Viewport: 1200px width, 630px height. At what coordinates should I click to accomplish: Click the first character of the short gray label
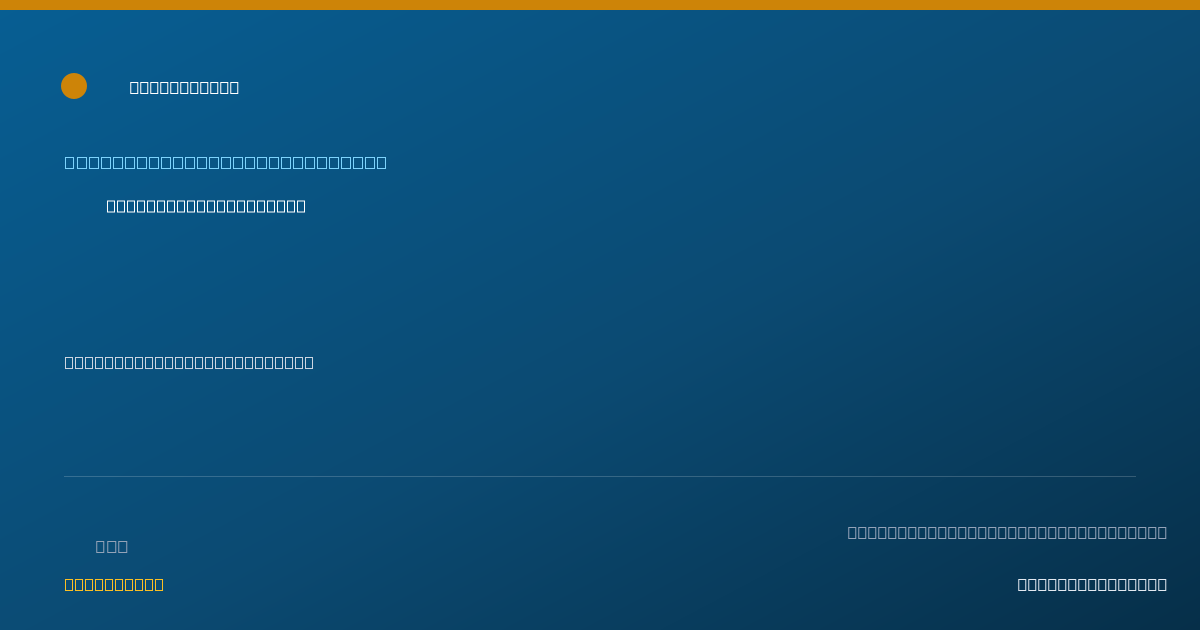101,546
